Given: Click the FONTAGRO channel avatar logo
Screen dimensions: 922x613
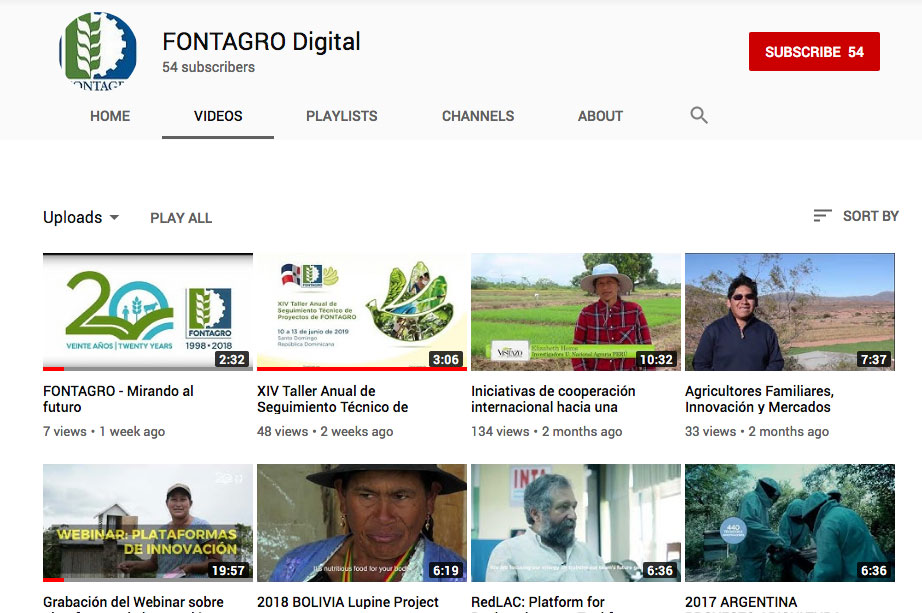Looking at the screenshot, I should click(98, 51).
